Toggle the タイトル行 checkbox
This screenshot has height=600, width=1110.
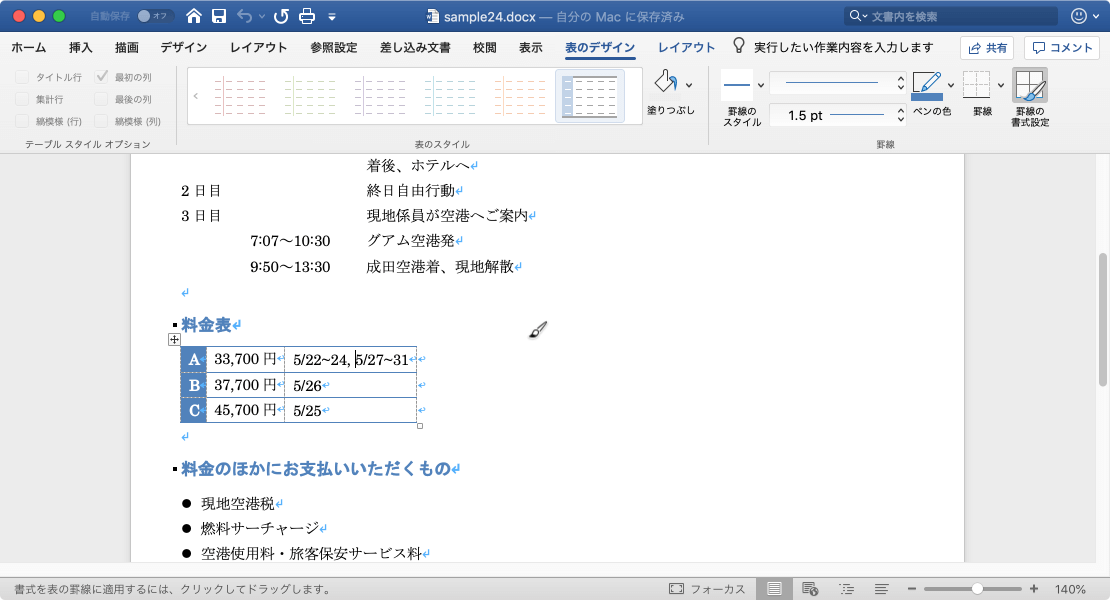point(22,77)
